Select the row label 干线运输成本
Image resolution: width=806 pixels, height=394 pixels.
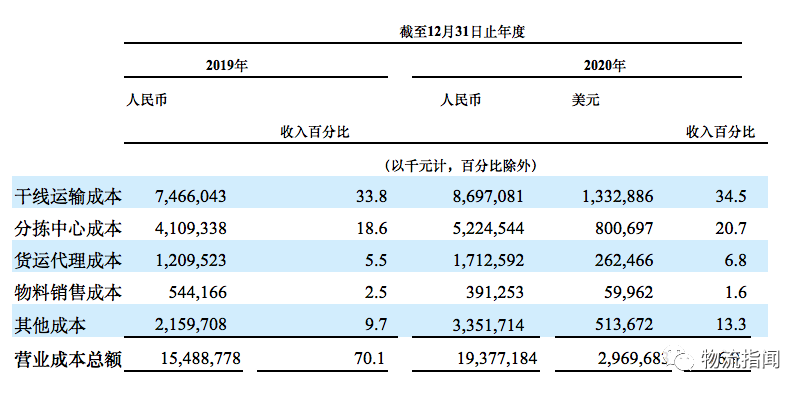click(x=68, y=197)
